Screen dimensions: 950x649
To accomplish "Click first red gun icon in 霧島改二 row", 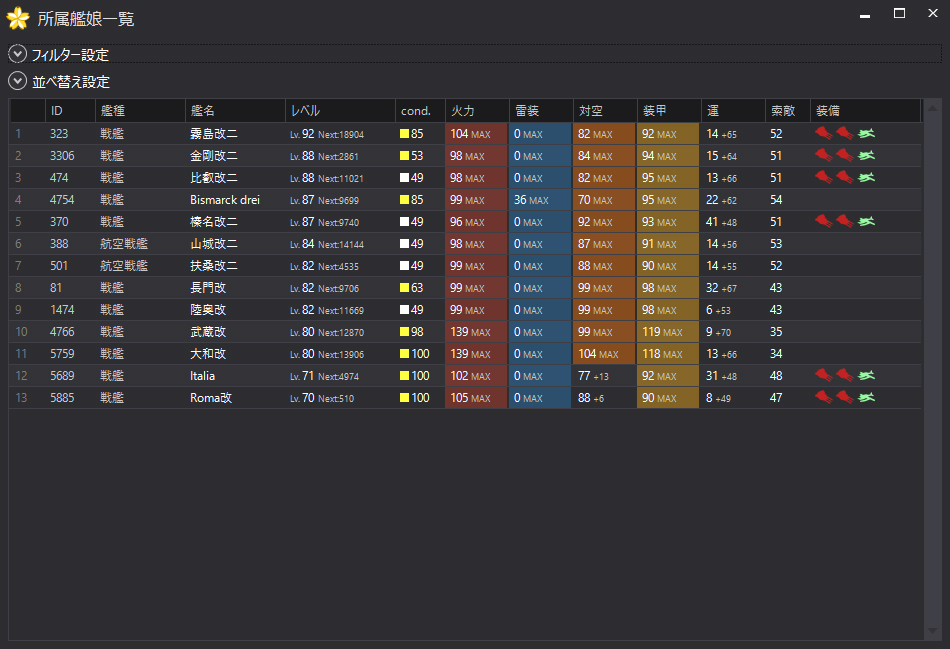I will pyautogui.click(x=823, y=133).
